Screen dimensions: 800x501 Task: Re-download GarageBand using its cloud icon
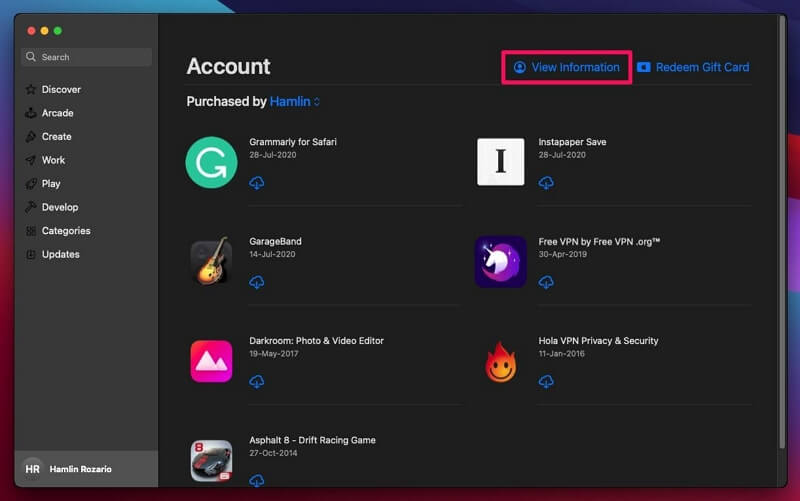pyautogui.click(x=257, y=283)
